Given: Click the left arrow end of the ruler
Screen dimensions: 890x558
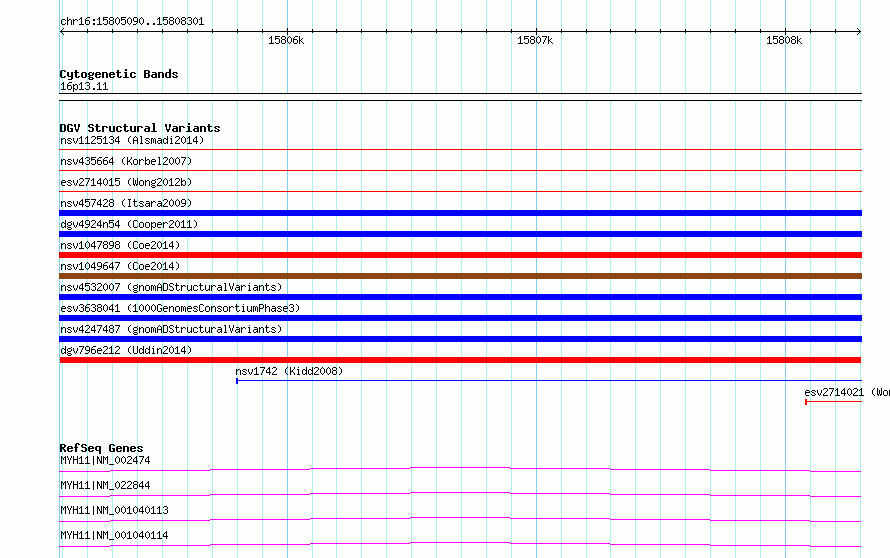Looking at the screenshot, I should tap(62, 32).
